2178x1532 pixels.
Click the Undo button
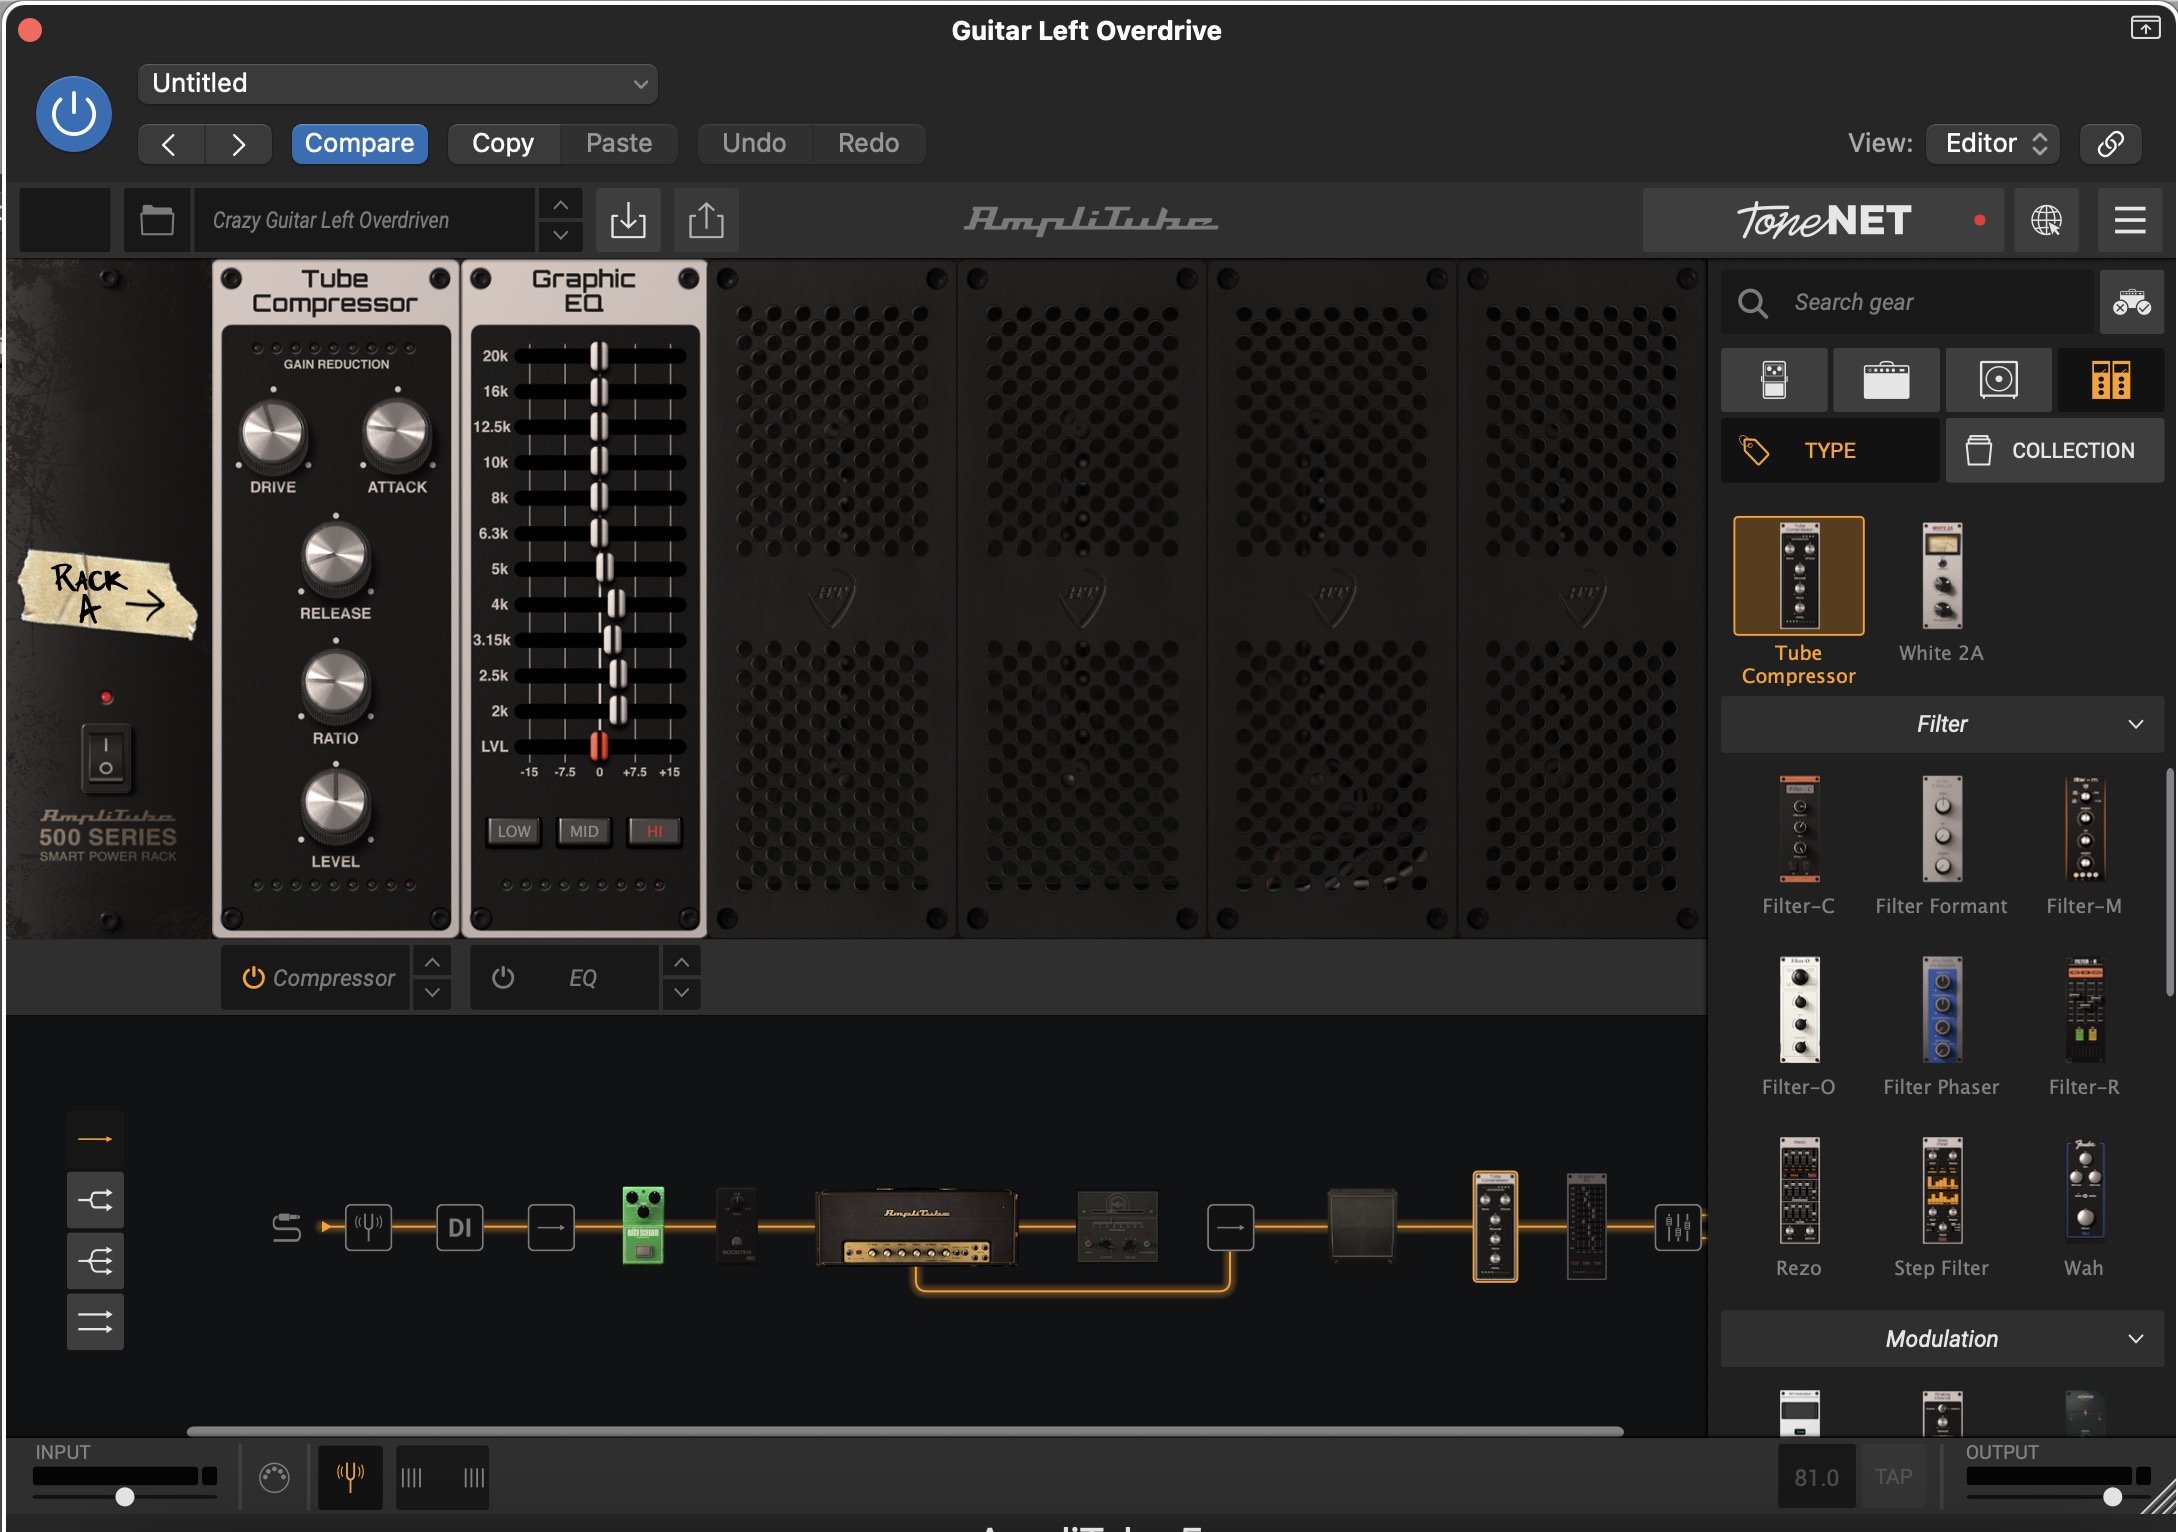pos(754,144)
